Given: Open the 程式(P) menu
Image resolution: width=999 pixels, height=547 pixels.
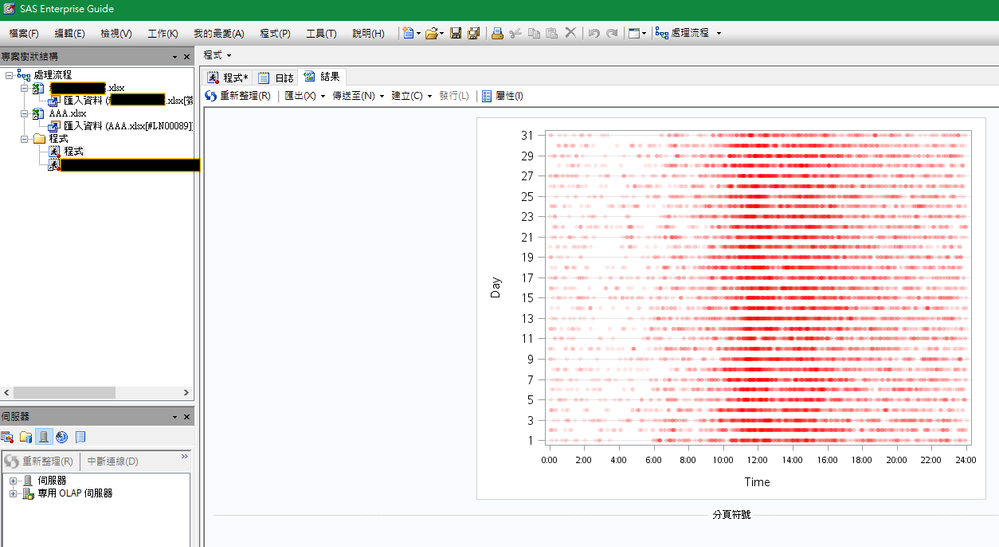Looking at the screenshot, I should point(275,33).
